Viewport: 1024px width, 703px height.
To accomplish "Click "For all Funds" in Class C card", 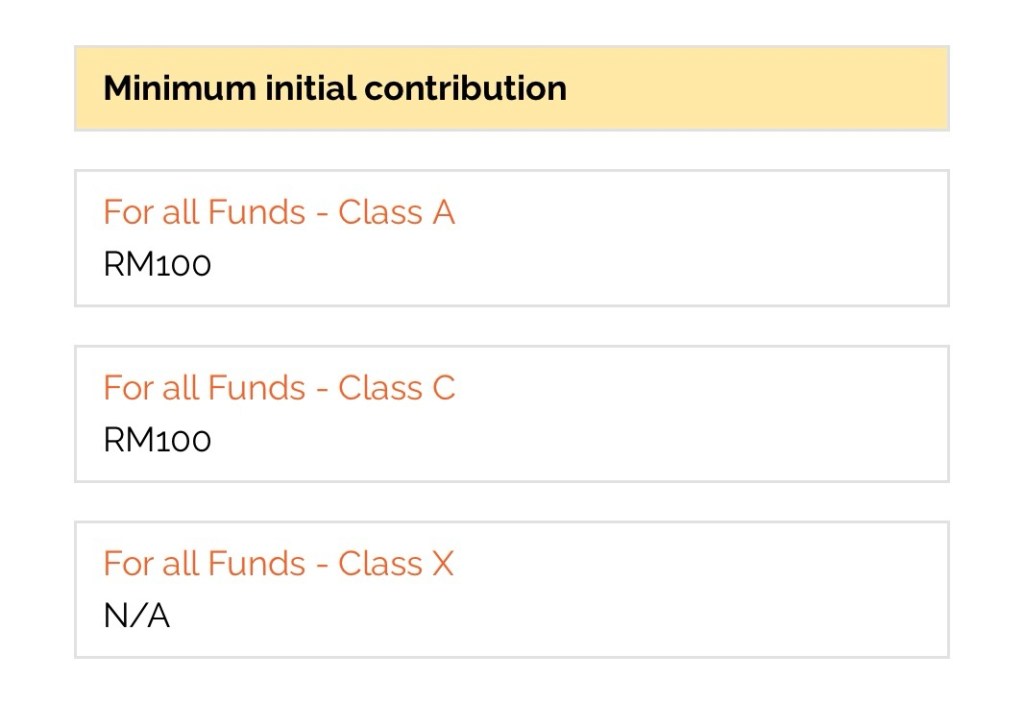I will pos(204,388).
